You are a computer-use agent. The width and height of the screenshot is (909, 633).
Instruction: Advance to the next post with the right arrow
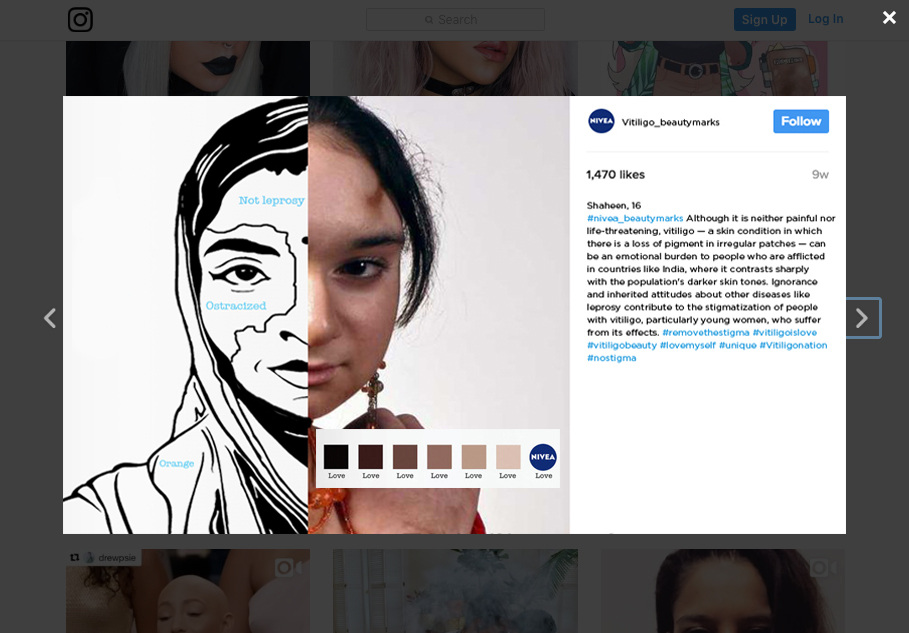pyautogui.click(x=860, y=318)
